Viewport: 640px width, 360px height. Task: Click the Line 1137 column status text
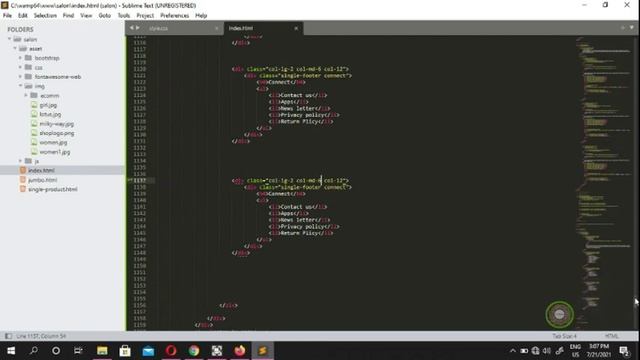[x=41, y=336]
